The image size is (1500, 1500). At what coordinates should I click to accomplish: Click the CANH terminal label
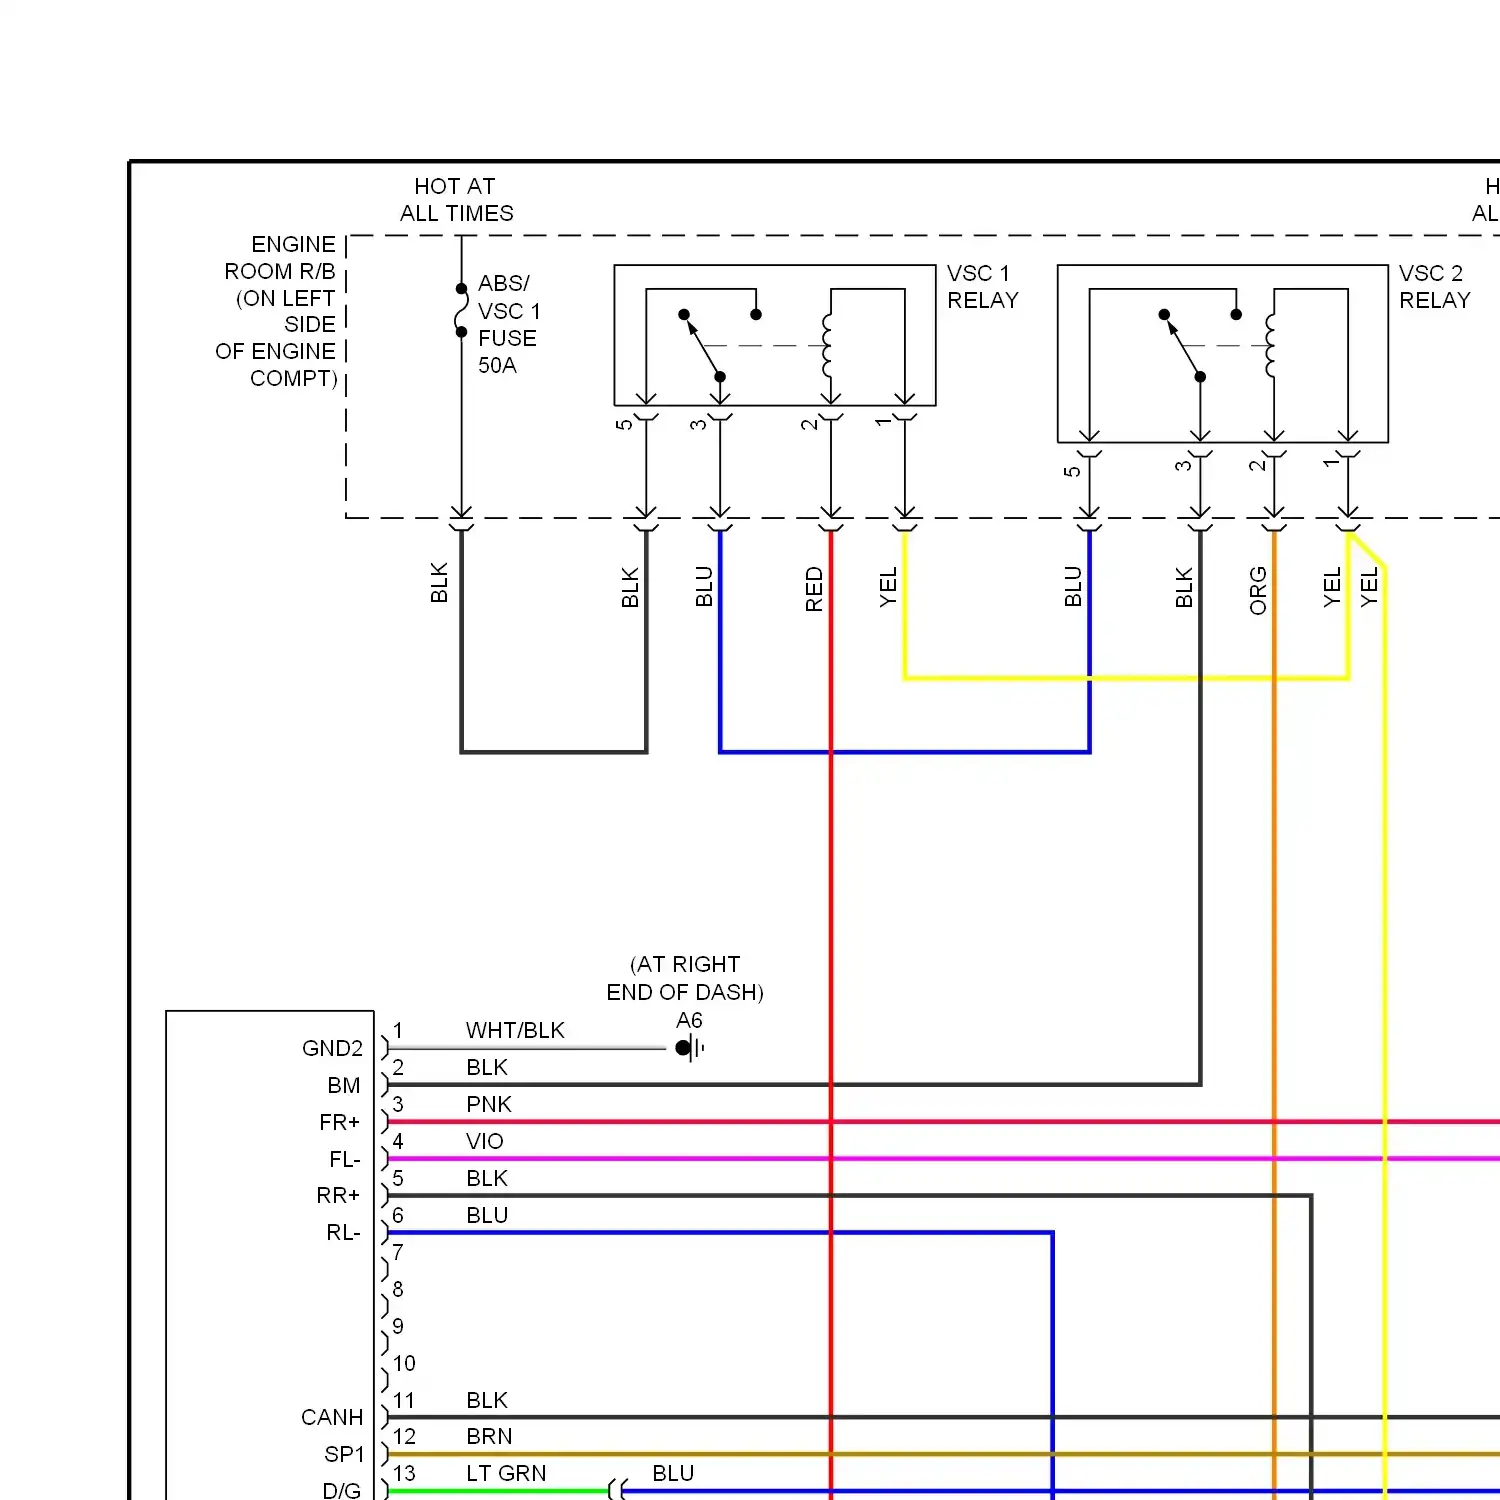click(332, 1417)
